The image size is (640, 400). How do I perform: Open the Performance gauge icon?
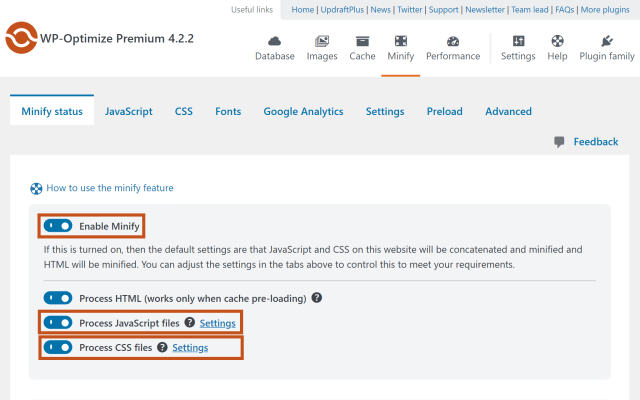(x=453, y=41)
